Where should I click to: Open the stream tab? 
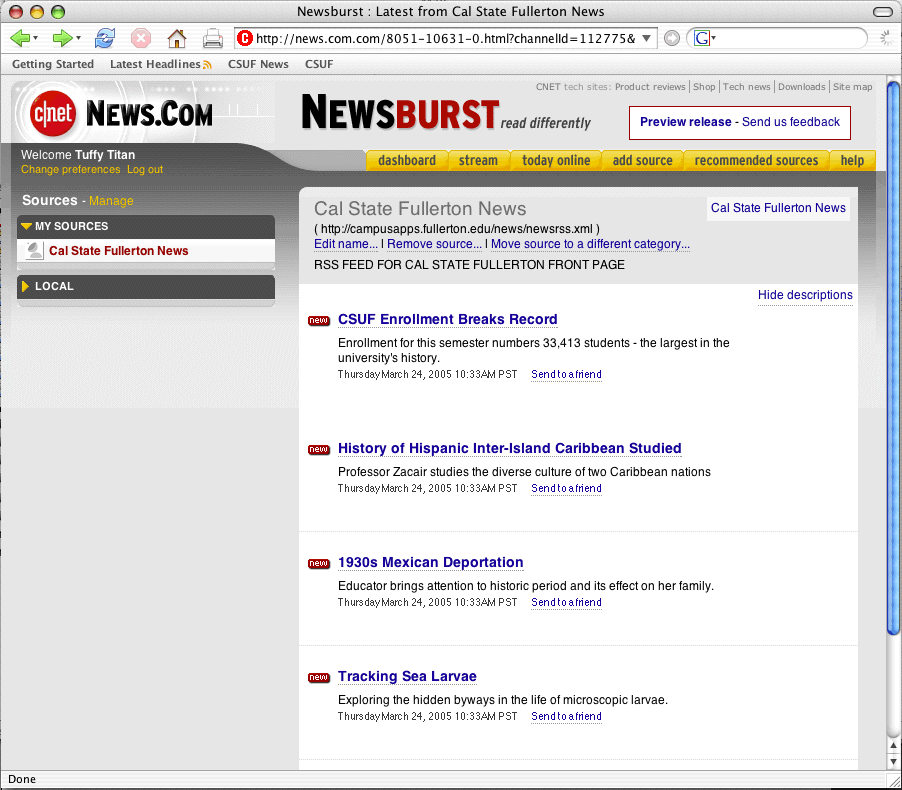(478, 161)
